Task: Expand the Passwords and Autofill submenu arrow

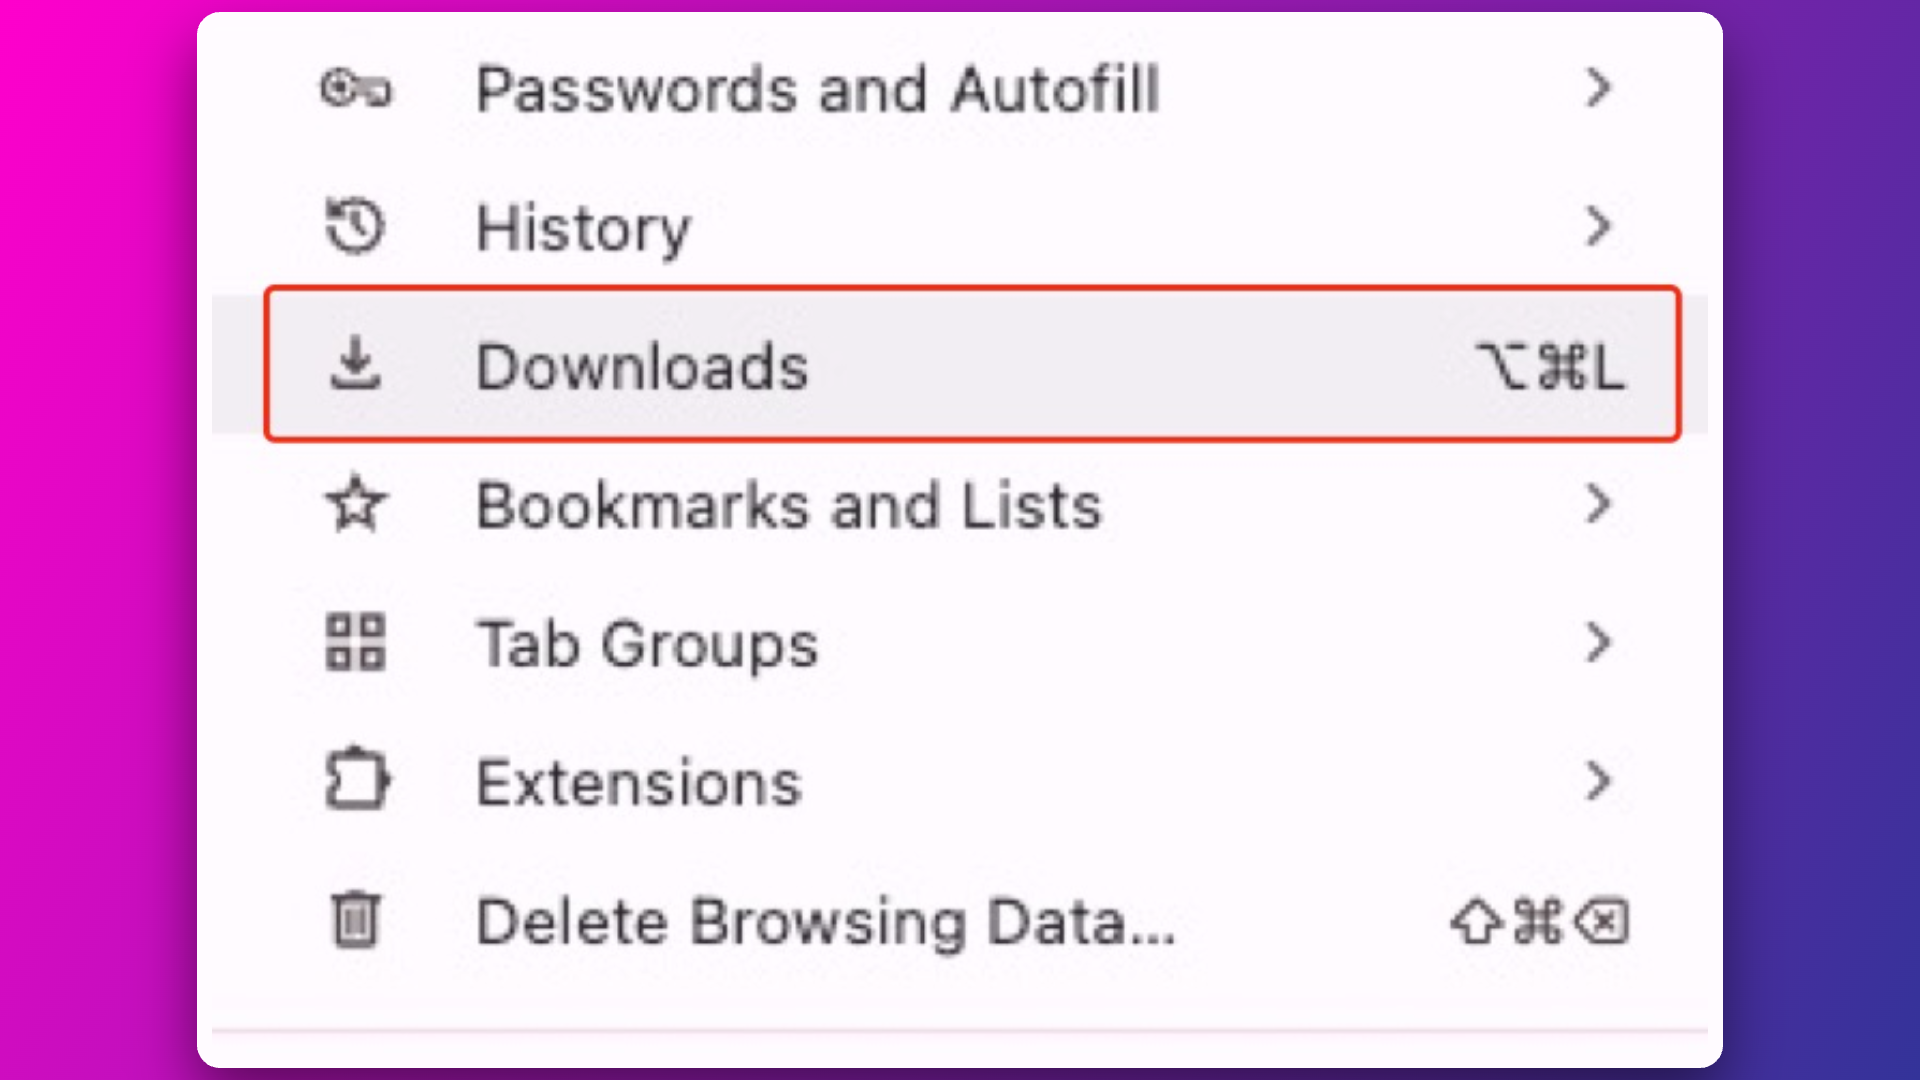Action: [x=1598, y=88]
